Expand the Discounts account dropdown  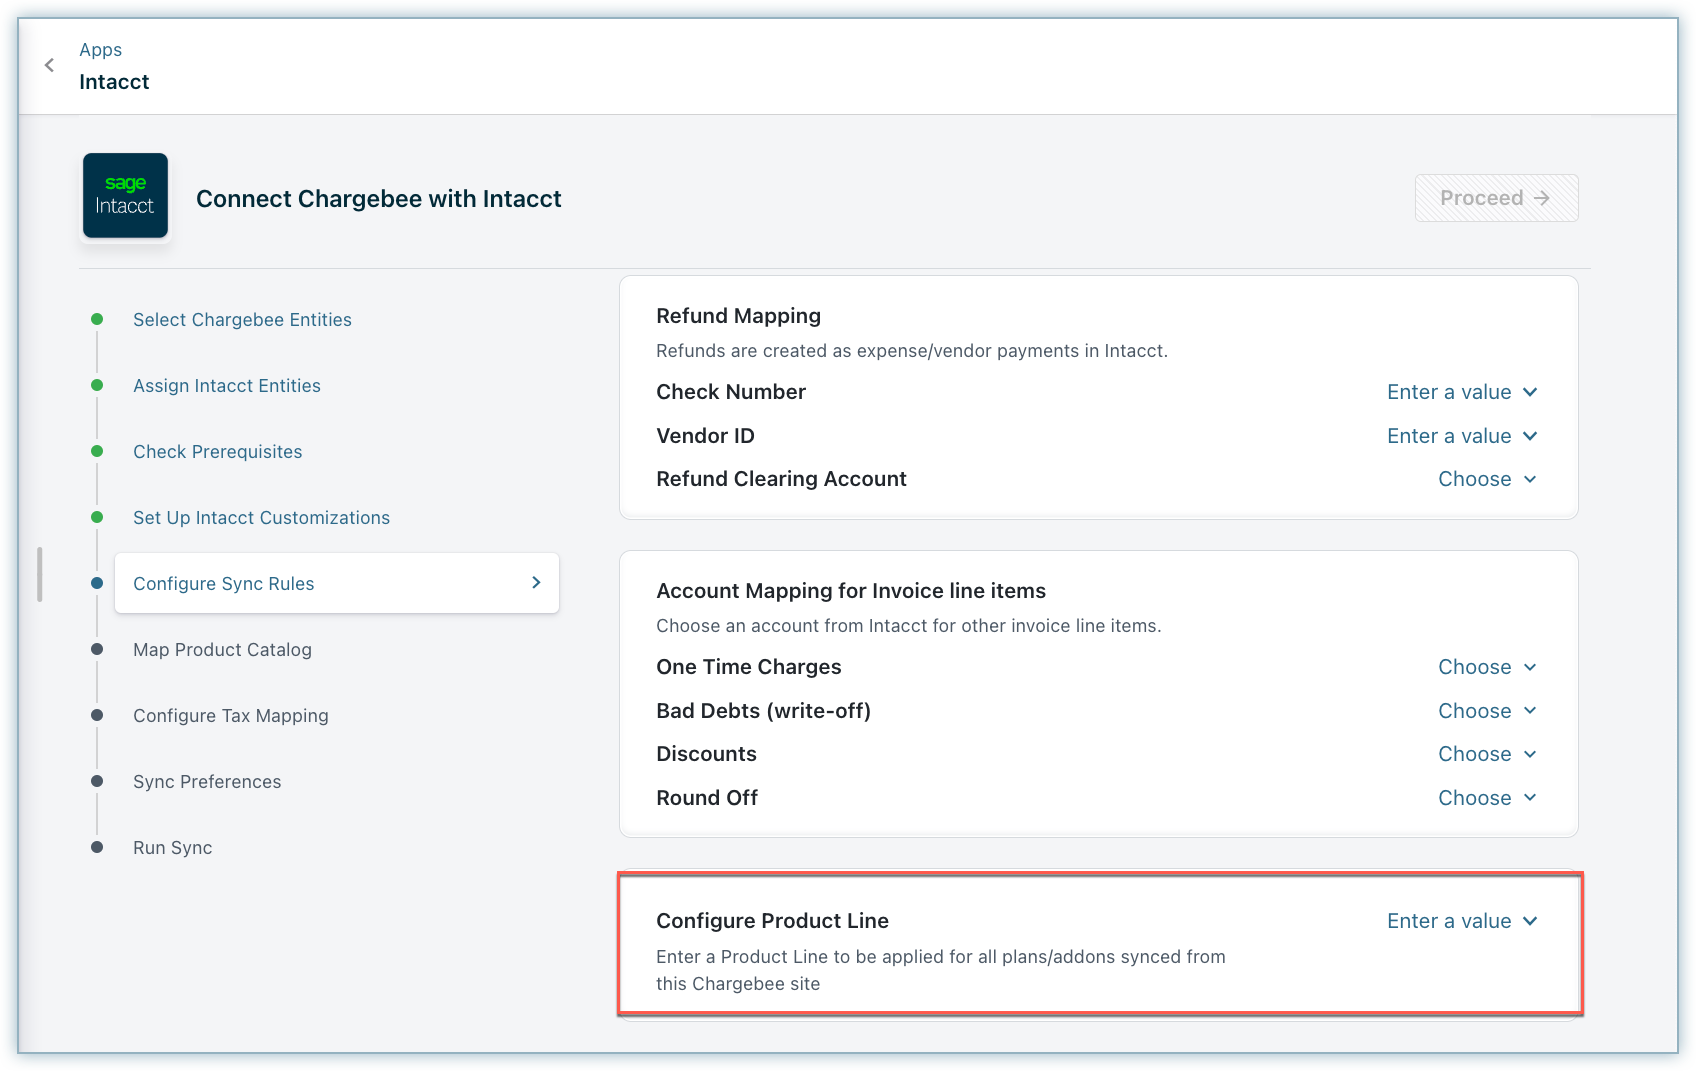(1486, 754)
